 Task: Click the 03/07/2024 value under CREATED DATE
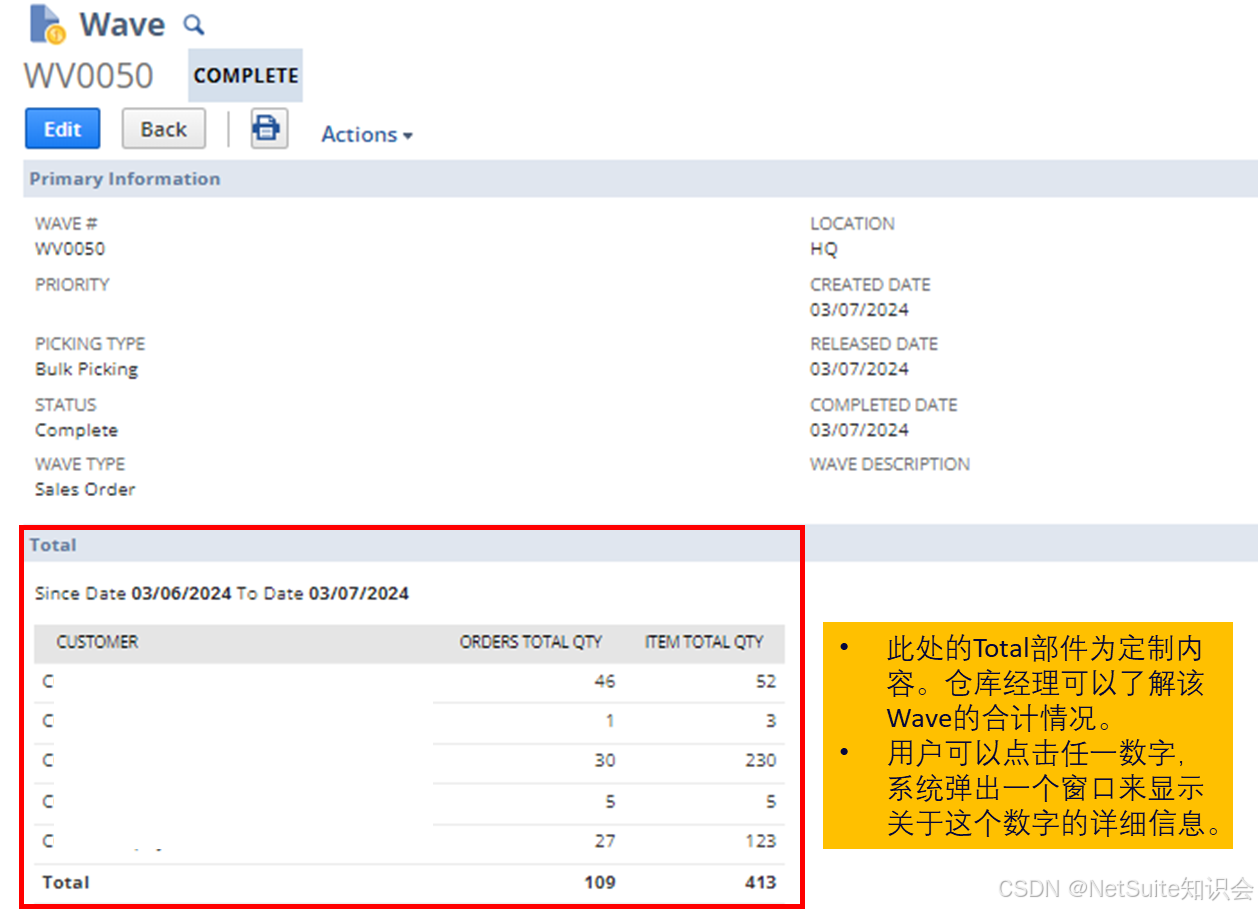click(x=859, y=310)
